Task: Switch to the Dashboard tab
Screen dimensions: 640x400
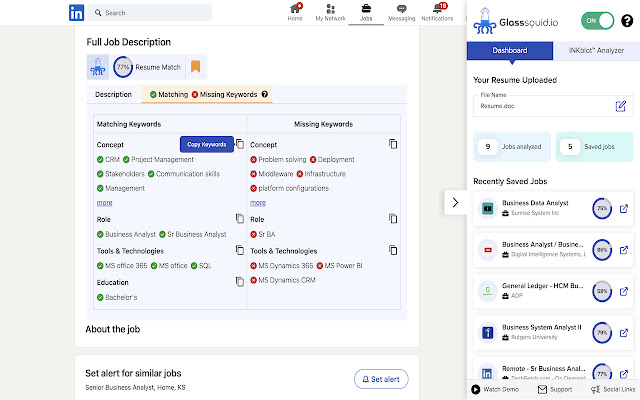Action: [x=510, y=51]
